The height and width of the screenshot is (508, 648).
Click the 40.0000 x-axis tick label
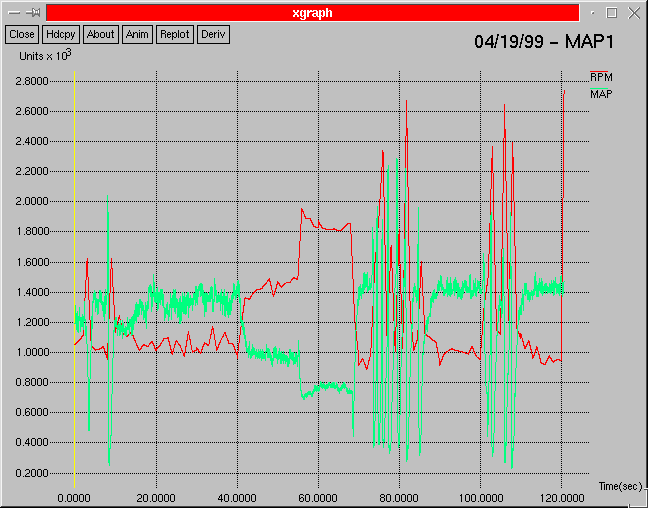click(237, 498)
